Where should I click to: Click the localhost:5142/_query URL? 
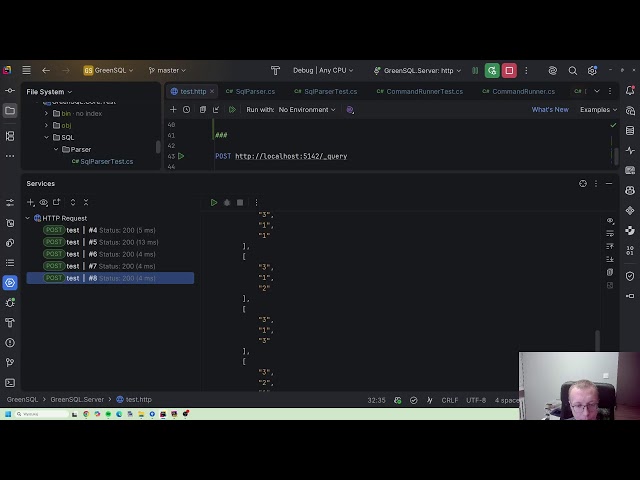(291, 156)
